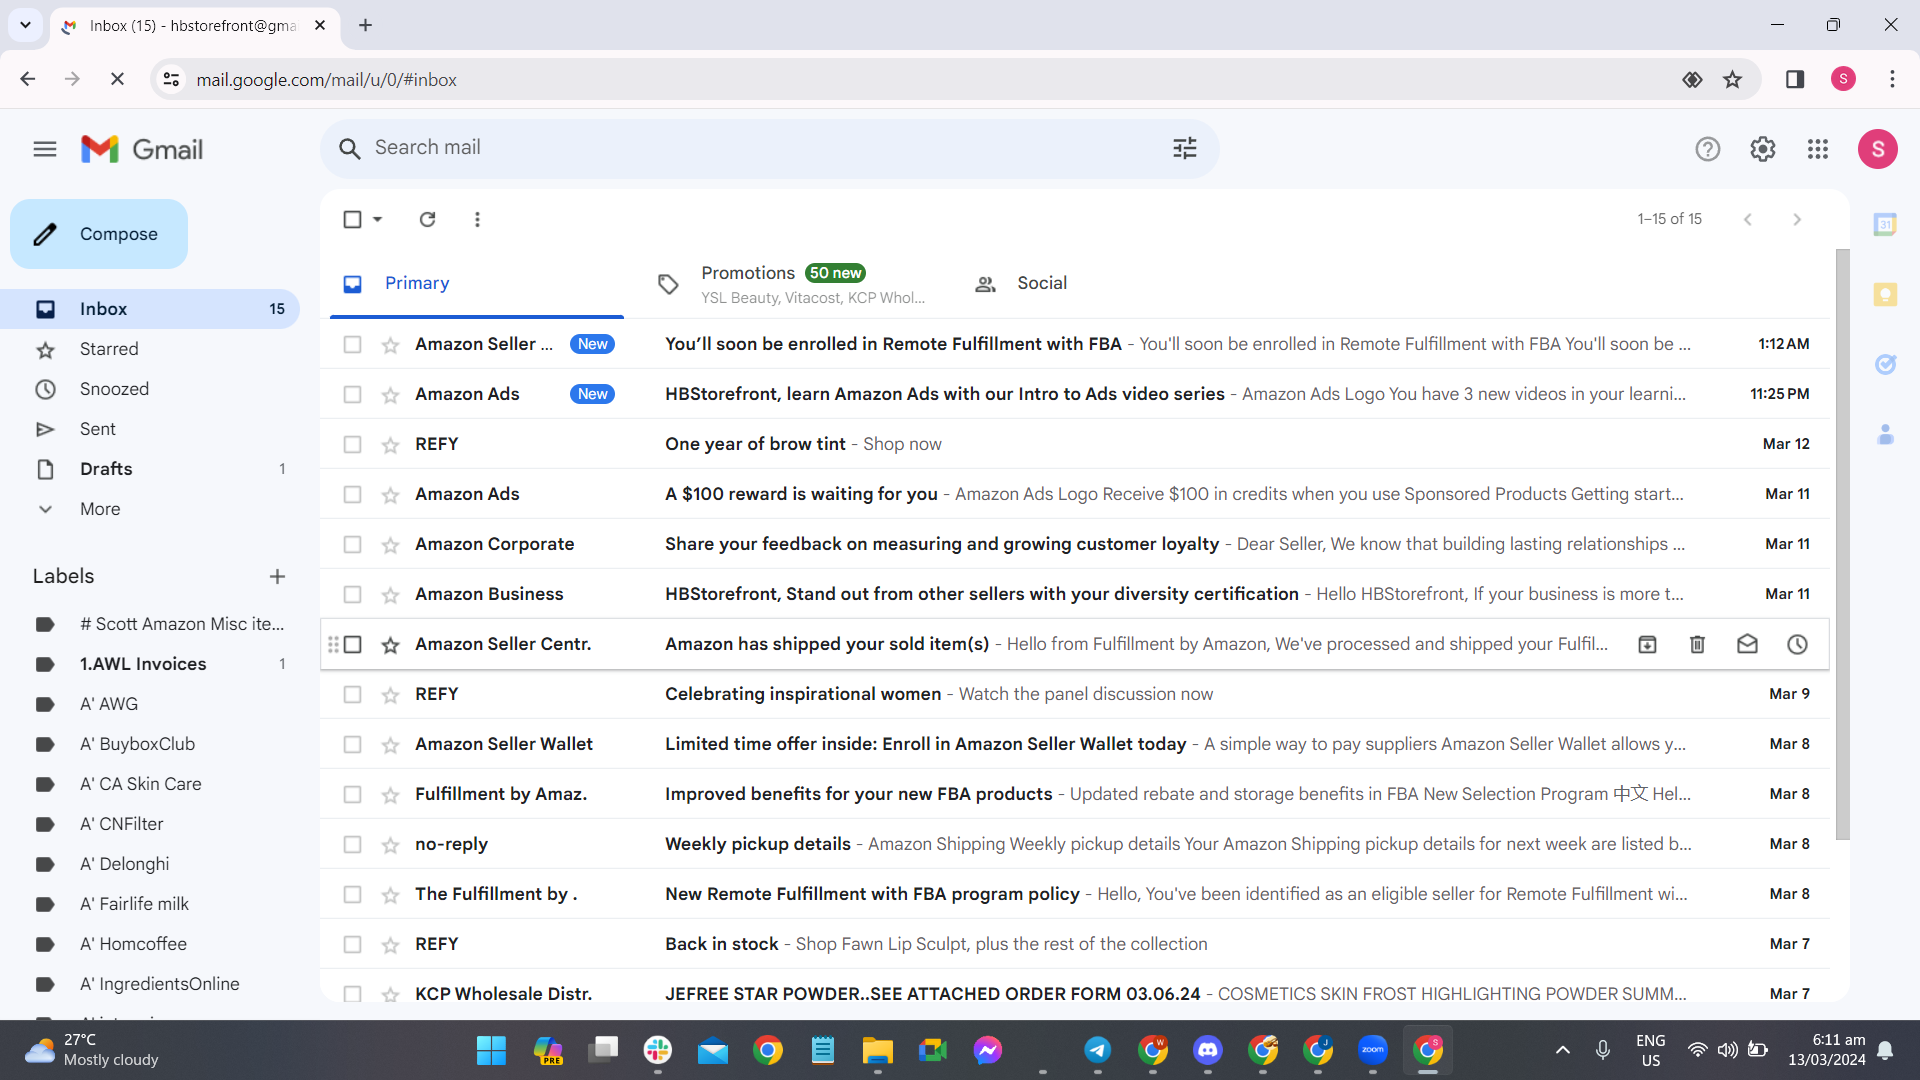This screenshot has height=1080, width=1920.
Task: Open Google Calendar side panel
Action: (x=1885, y=225)
